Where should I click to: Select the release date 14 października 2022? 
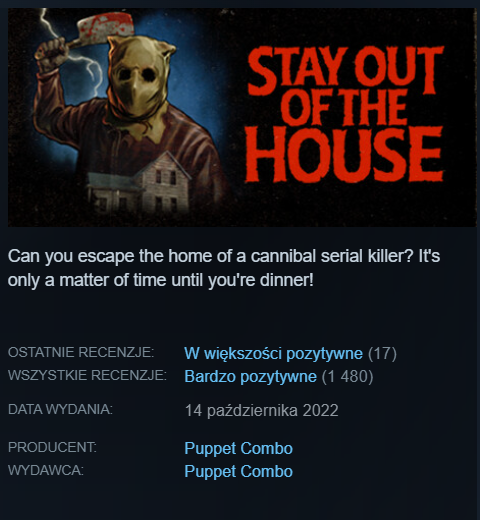point(262,410)
